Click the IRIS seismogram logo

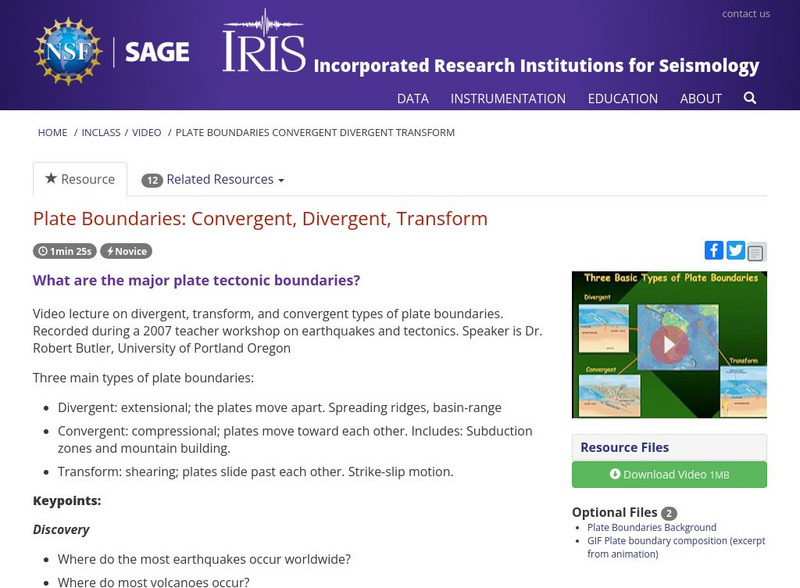click(262, 47)
